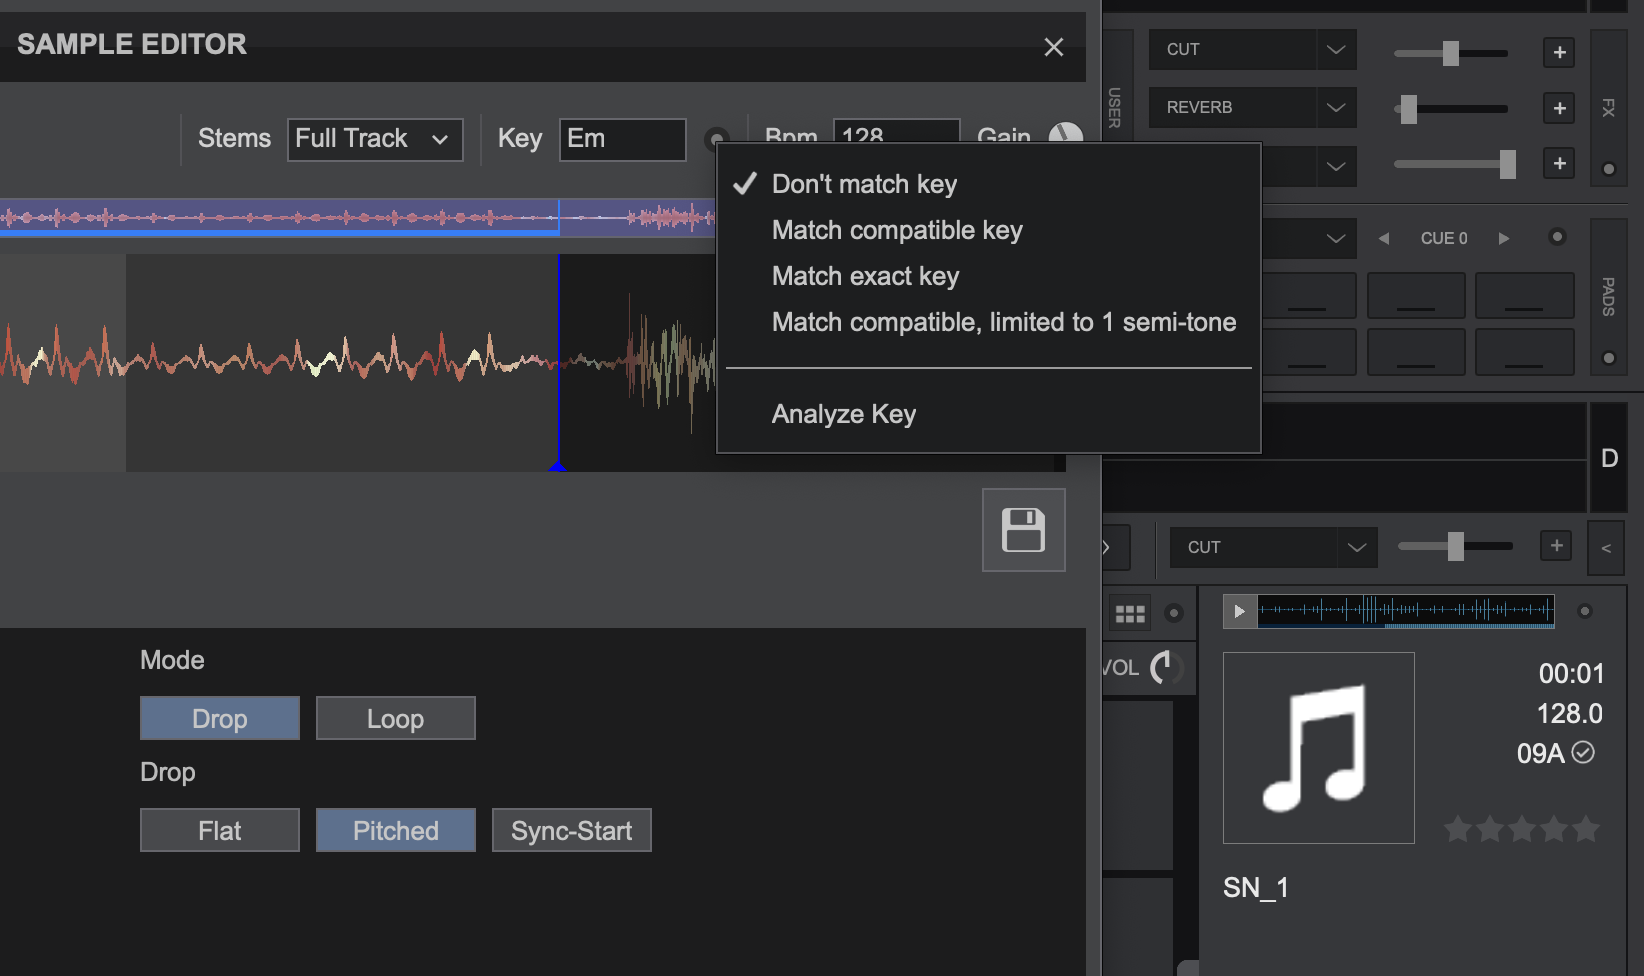Expand the top CUT effect dropdown

(x=1336, y=49)
